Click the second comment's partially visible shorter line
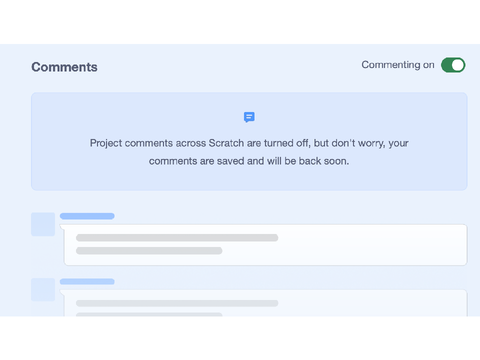 point(149,314)
